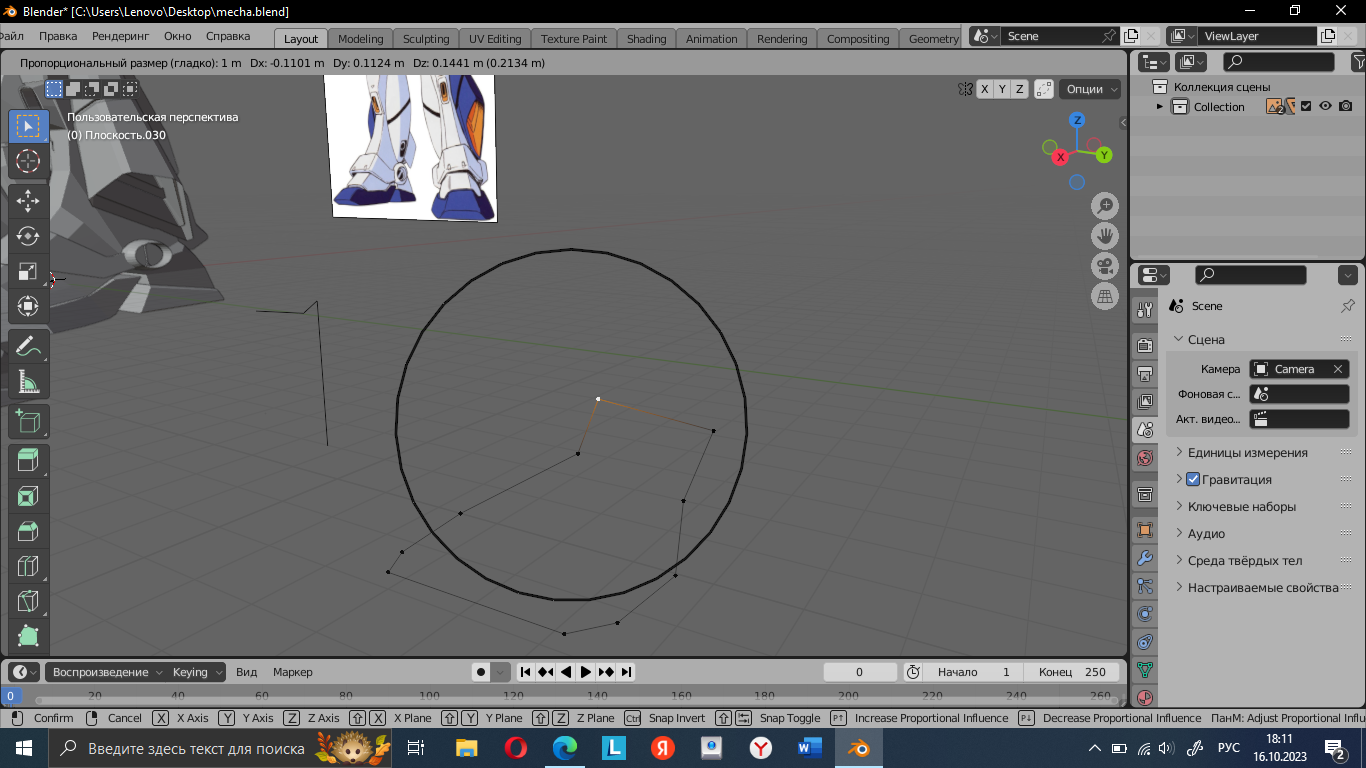This screenshot has height=768, width=1366.
Task: Click the Конец end frame field
Action: (x=1073, y=672)
